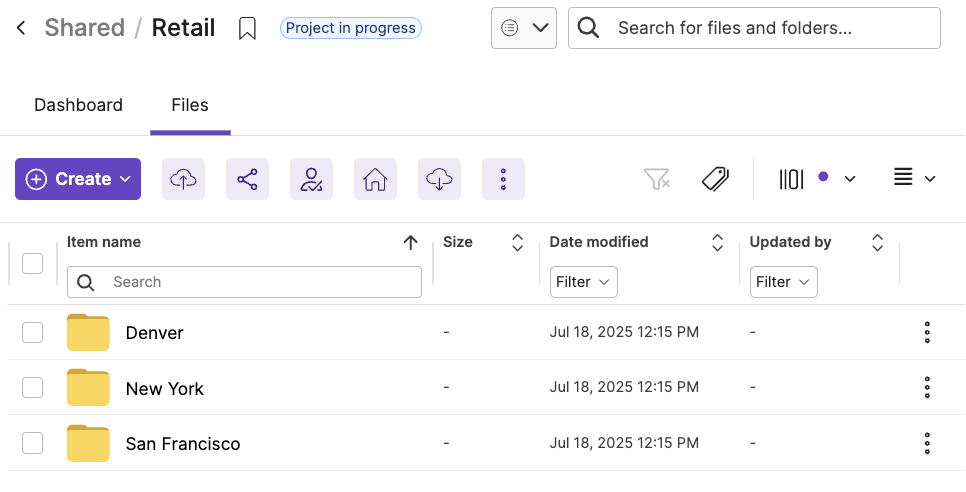The image size is (966, 492).
Task: Sort by the Size column arrows
Action: point(518,243)
